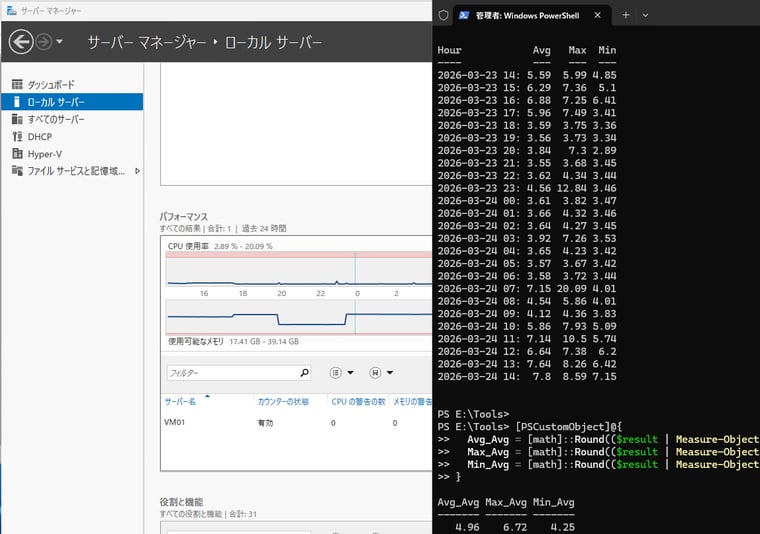Sort by メモリの警告 column header

click(x=412, y=402)
